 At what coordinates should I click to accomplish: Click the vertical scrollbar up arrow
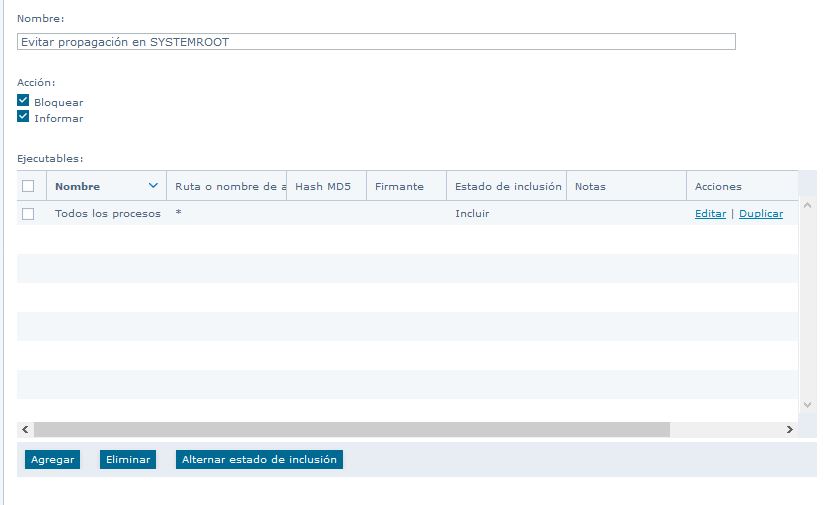point(807,205)
